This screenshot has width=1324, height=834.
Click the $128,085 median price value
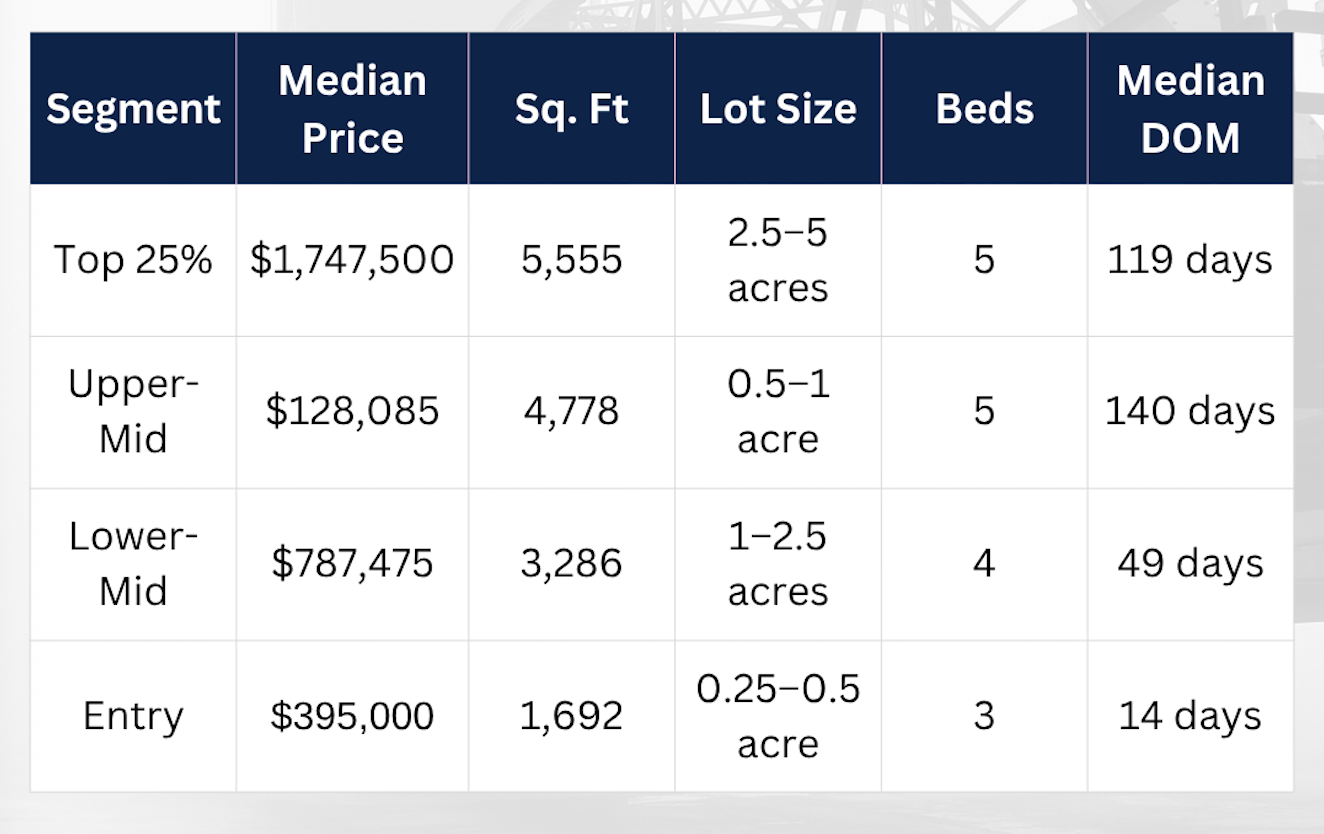(352, 411)
